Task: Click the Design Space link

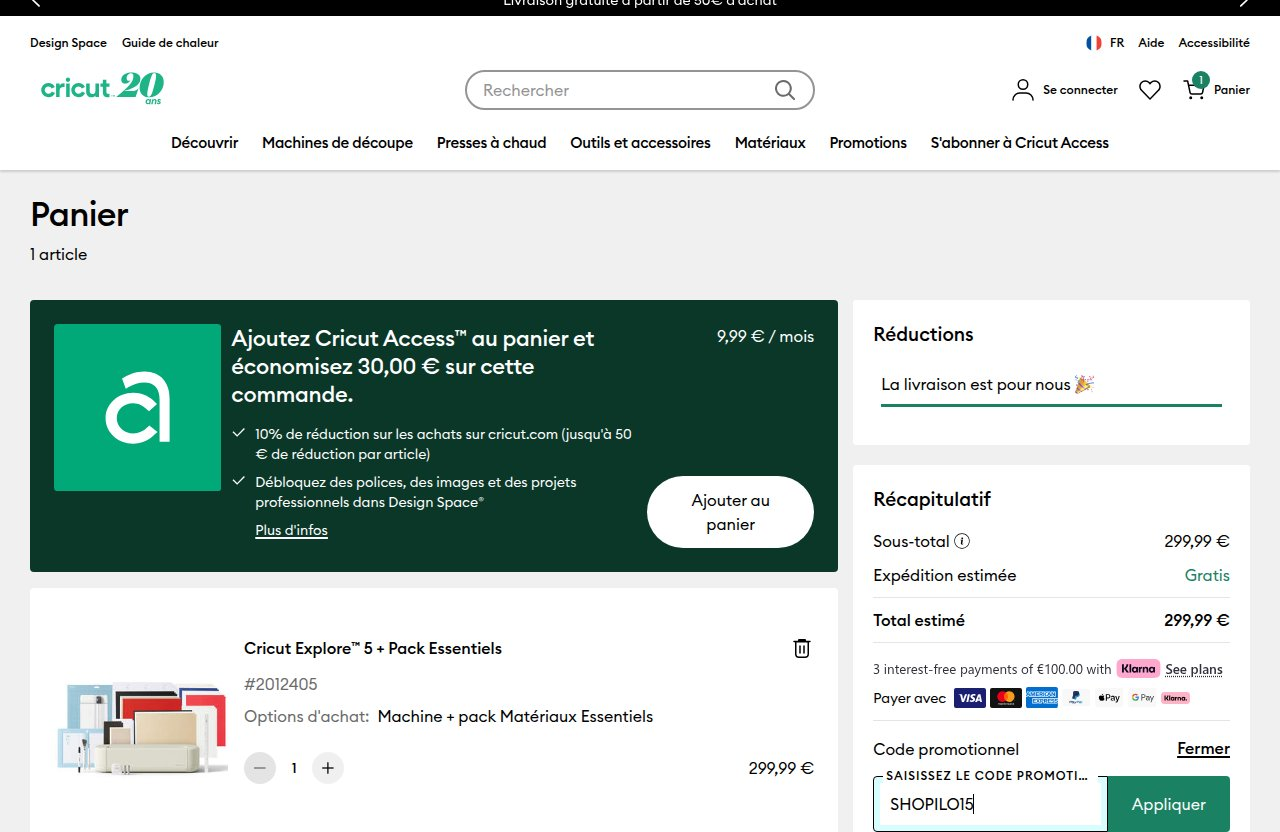Action: 68,43
